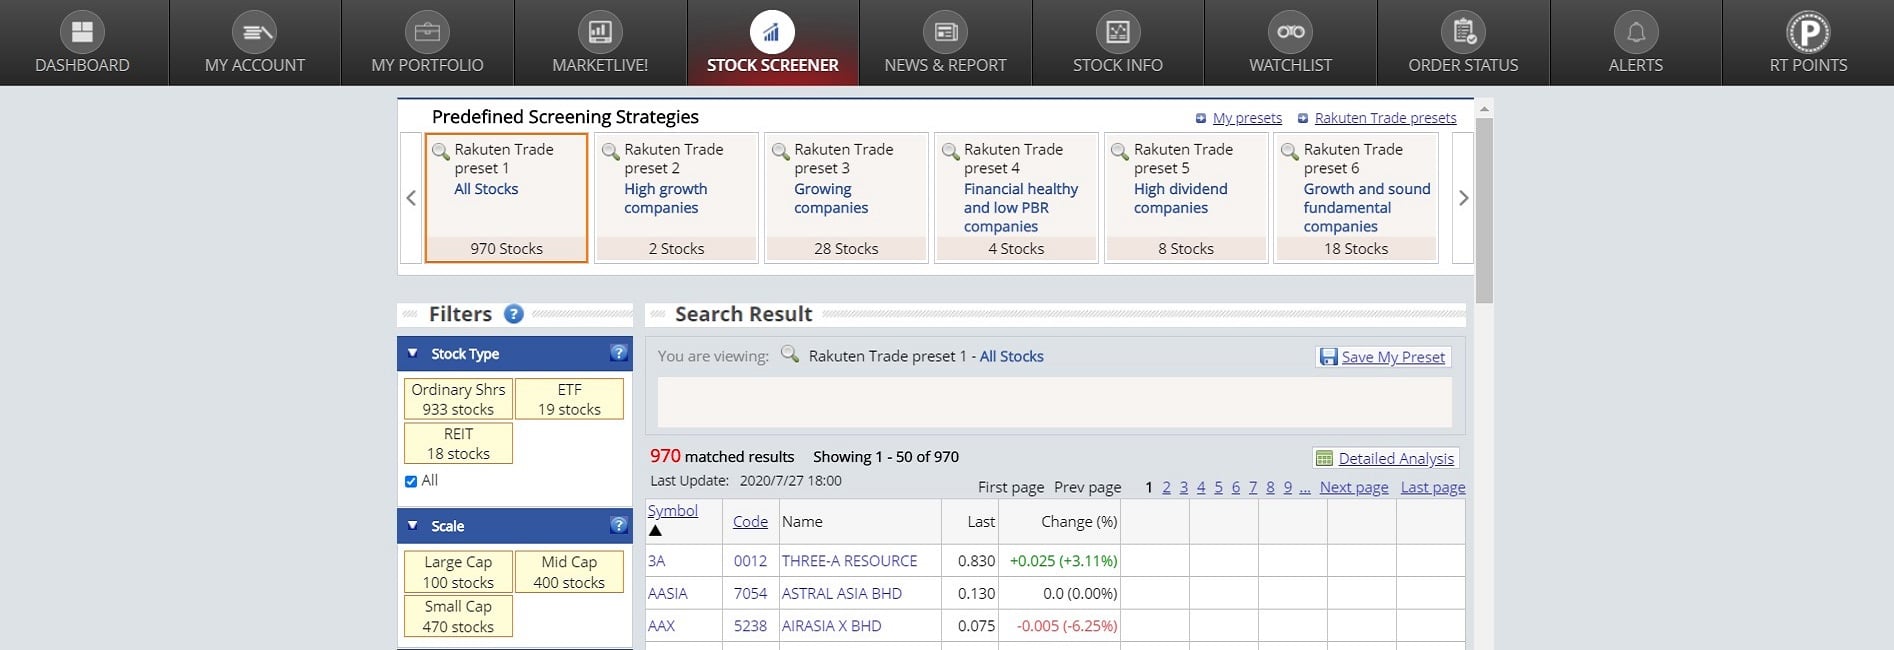Viewport: 1894px width, 650px height.
Task: Click the Detailed Analysis table icon
Action: [x=1324, y=458]
